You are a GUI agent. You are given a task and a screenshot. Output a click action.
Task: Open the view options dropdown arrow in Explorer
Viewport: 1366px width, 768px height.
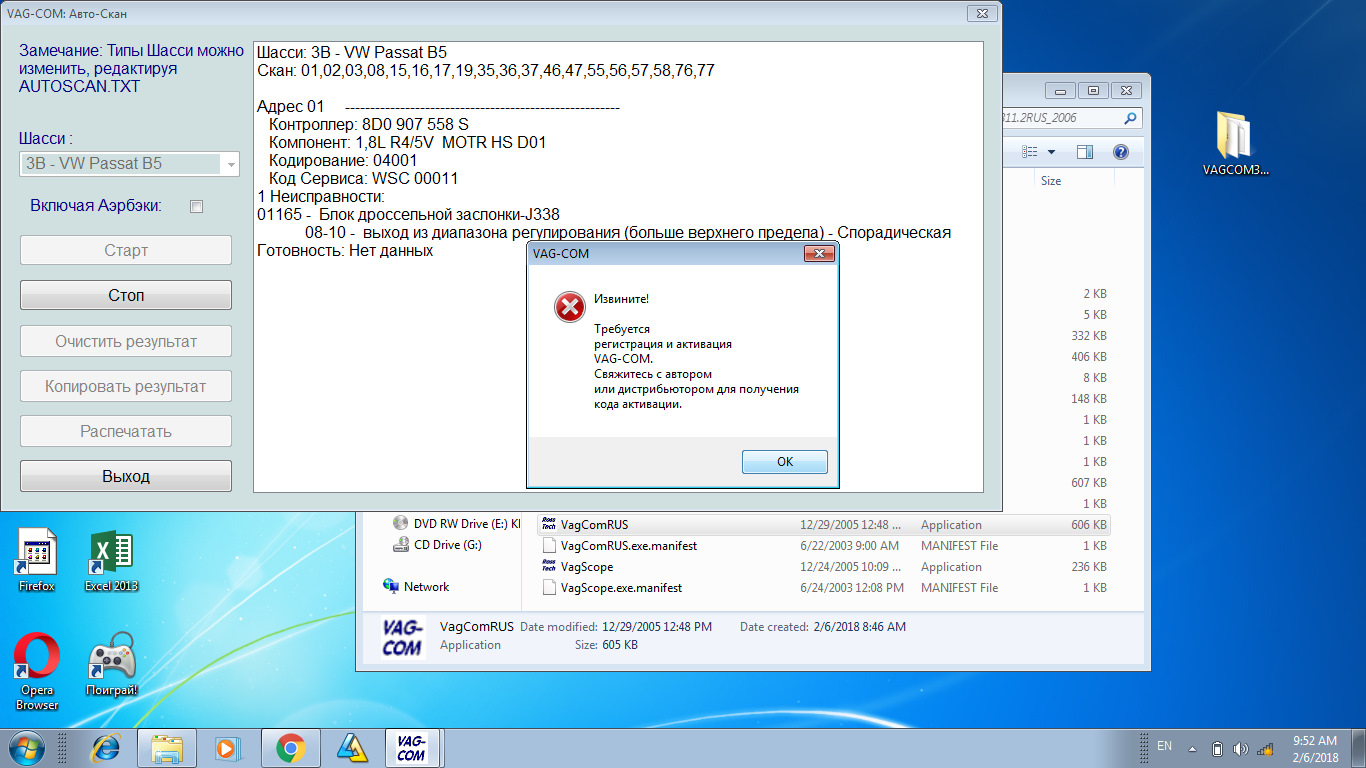tap(1051, 152)
